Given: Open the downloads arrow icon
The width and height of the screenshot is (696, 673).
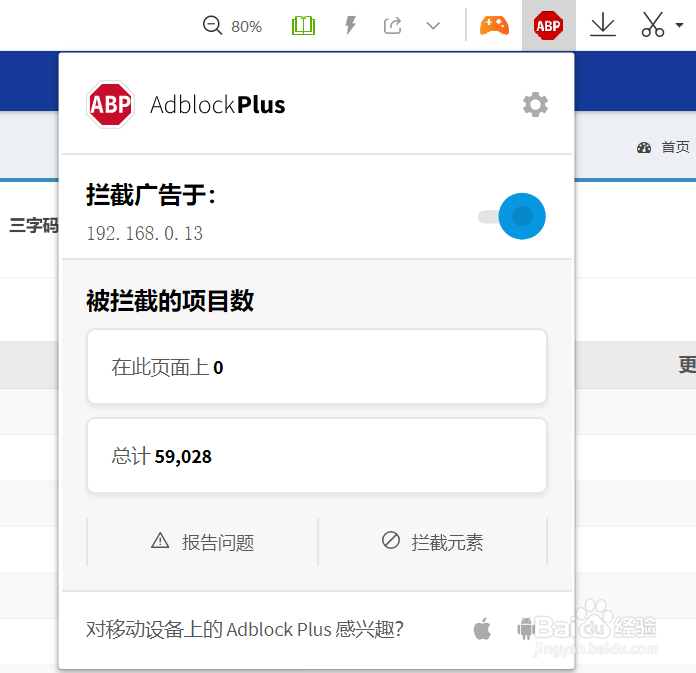Looking at the screenshot, I should point(603,25).
